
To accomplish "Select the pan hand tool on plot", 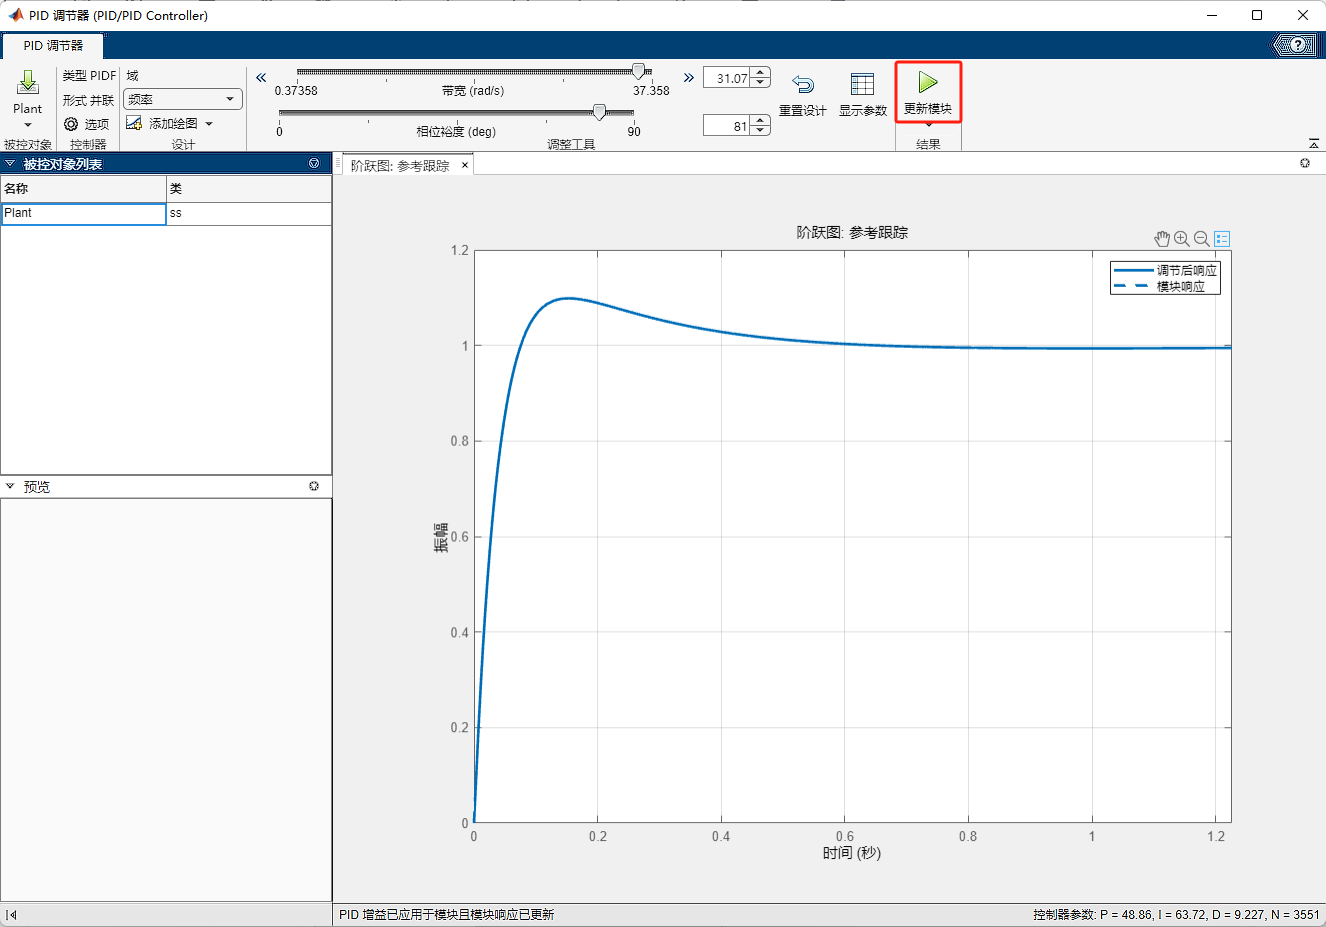I will tap(1162, 238).
